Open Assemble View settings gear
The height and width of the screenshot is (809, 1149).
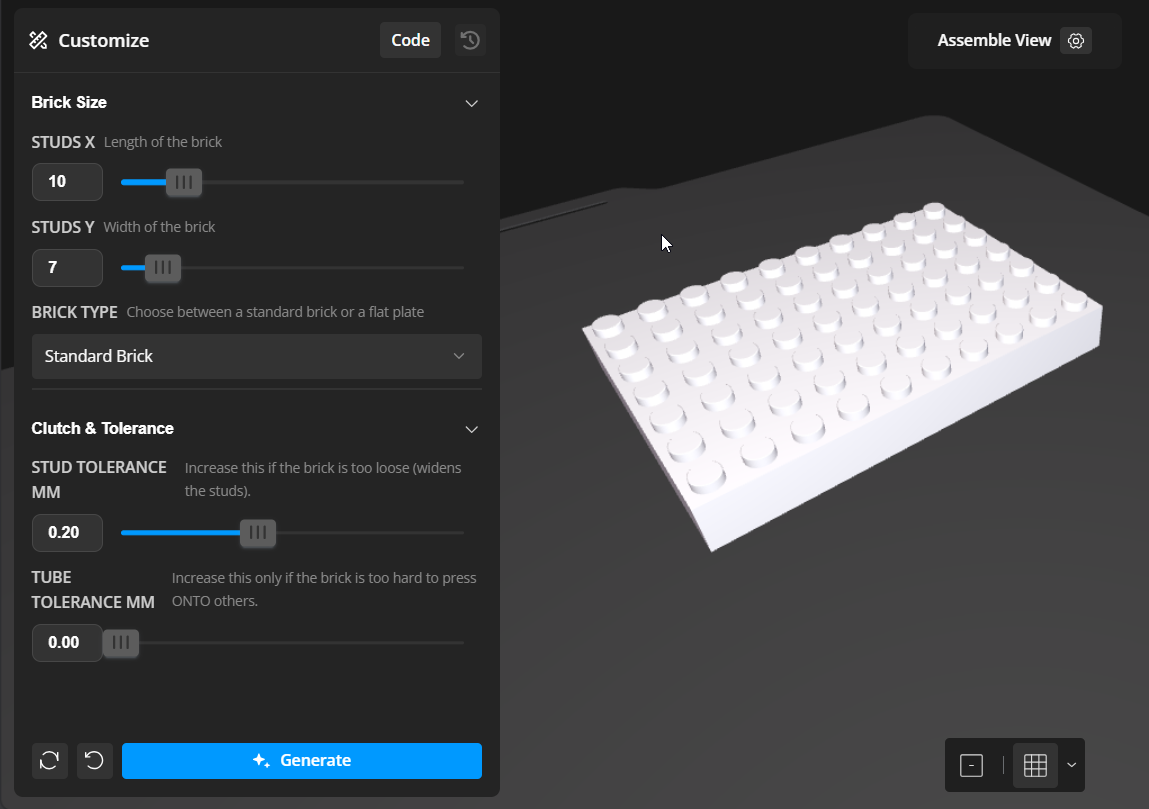pos(1076,40)
